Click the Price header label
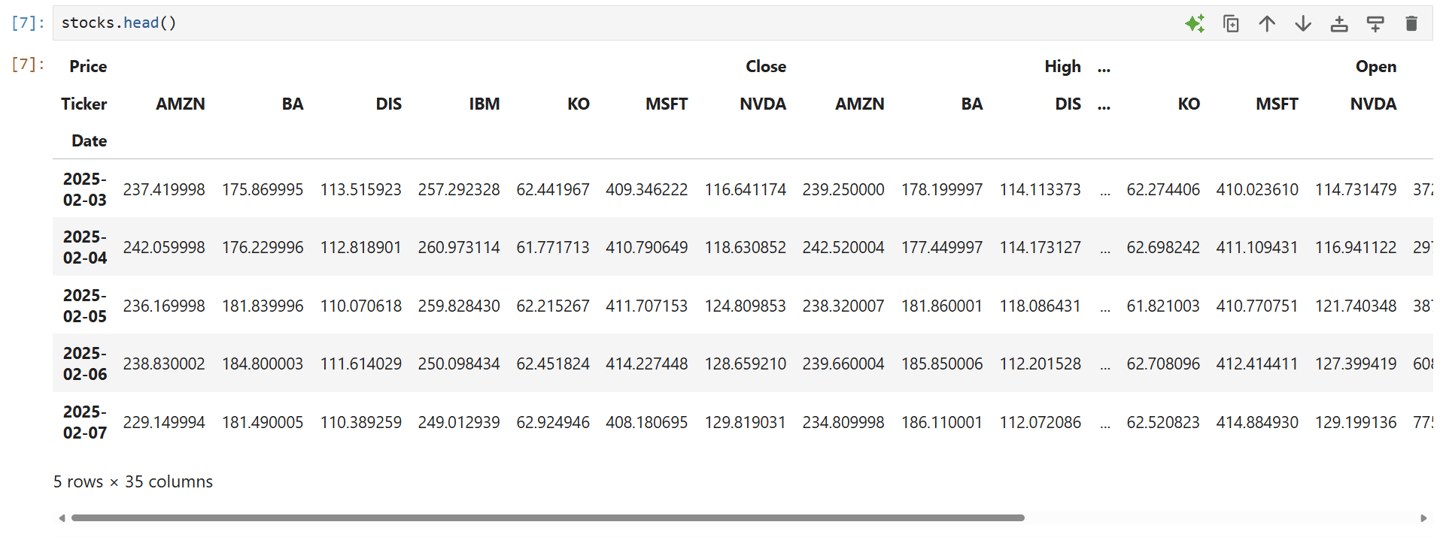Viewport: 1440px width, 537px height. 88,66
